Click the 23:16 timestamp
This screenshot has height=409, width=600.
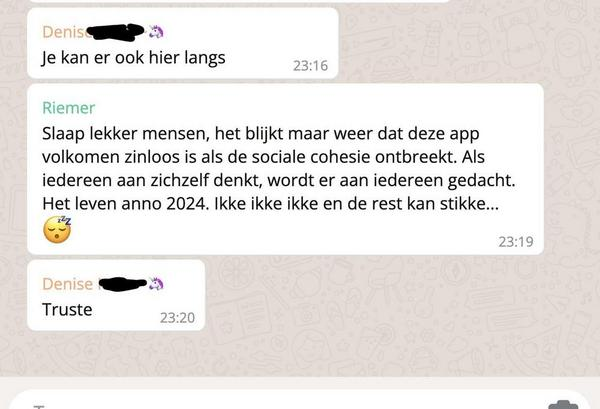tap(310, 66)
